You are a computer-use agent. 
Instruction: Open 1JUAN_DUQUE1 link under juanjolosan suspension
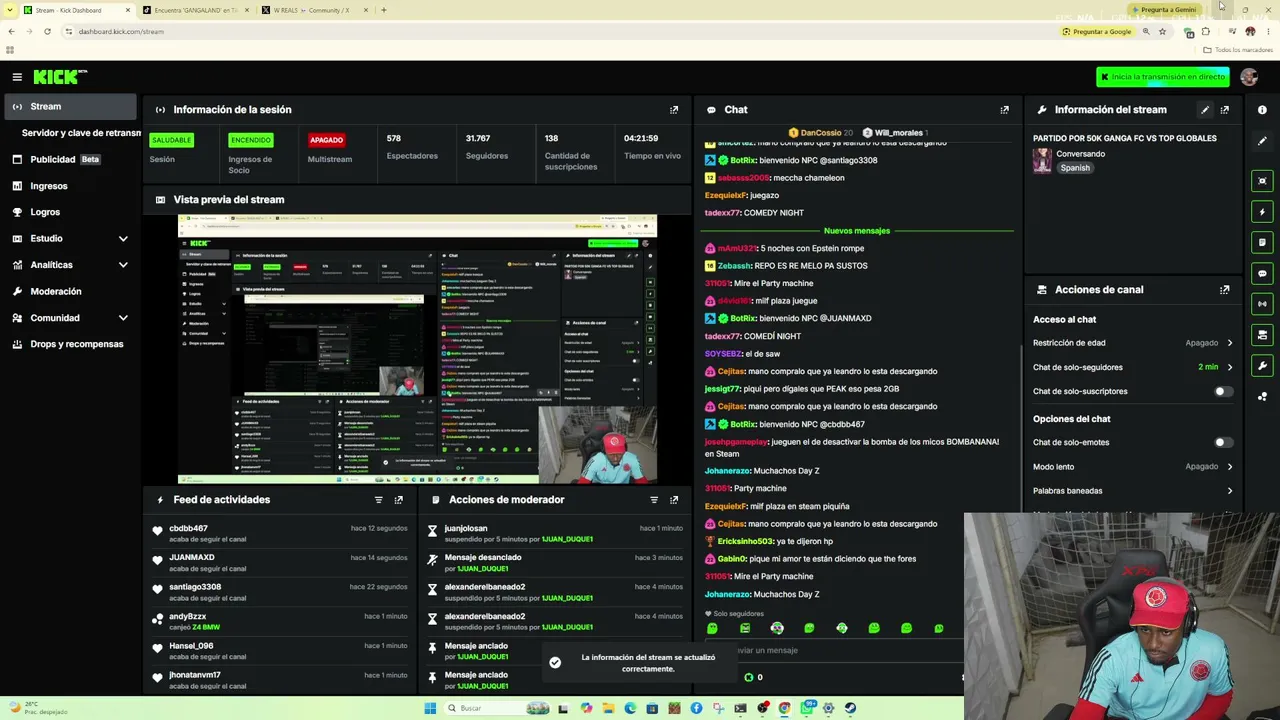(x=567, y=539)
